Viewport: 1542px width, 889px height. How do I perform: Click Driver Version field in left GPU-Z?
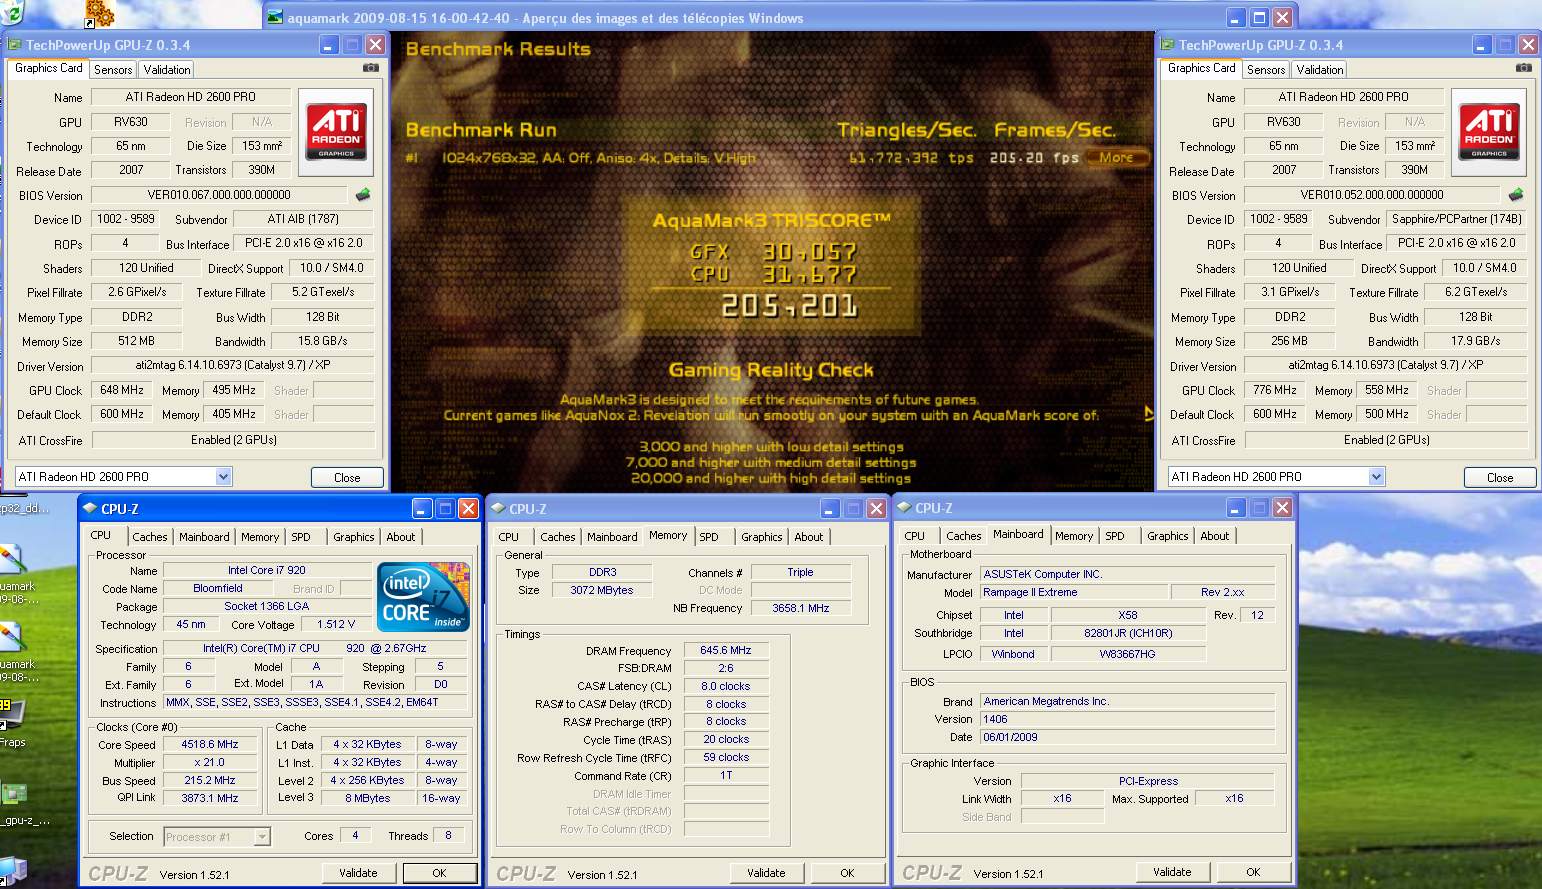(x=233, y=365)
